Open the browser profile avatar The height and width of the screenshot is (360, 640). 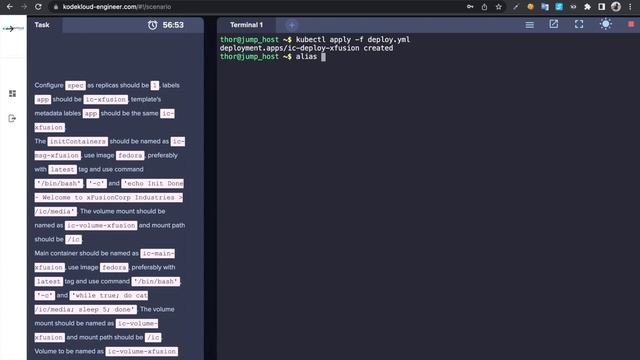pyautogui.click(x=616, y=7)
